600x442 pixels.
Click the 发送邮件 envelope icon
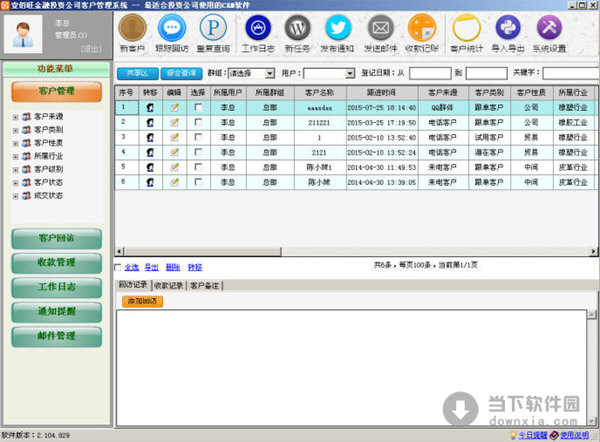(x=380, y=29)
